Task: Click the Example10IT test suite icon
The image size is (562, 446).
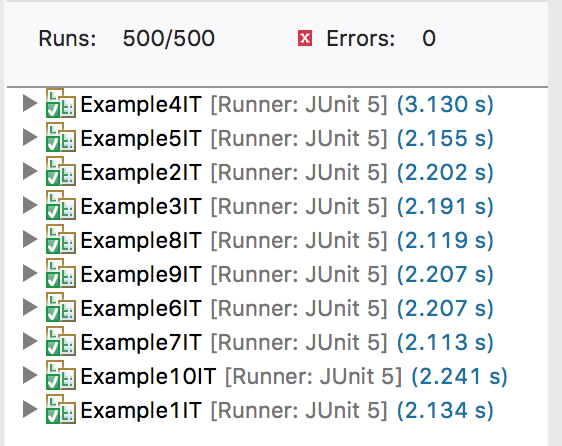Action: (61, 375)
